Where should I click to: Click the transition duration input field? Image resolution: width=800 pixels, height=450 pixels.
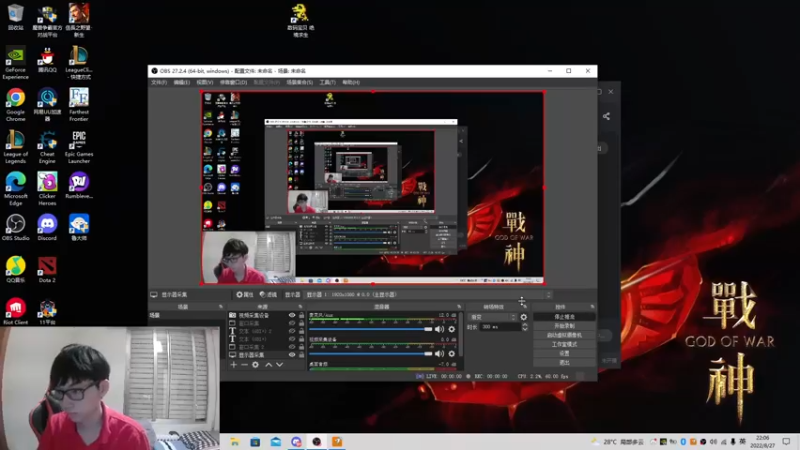tap(499, 327)
